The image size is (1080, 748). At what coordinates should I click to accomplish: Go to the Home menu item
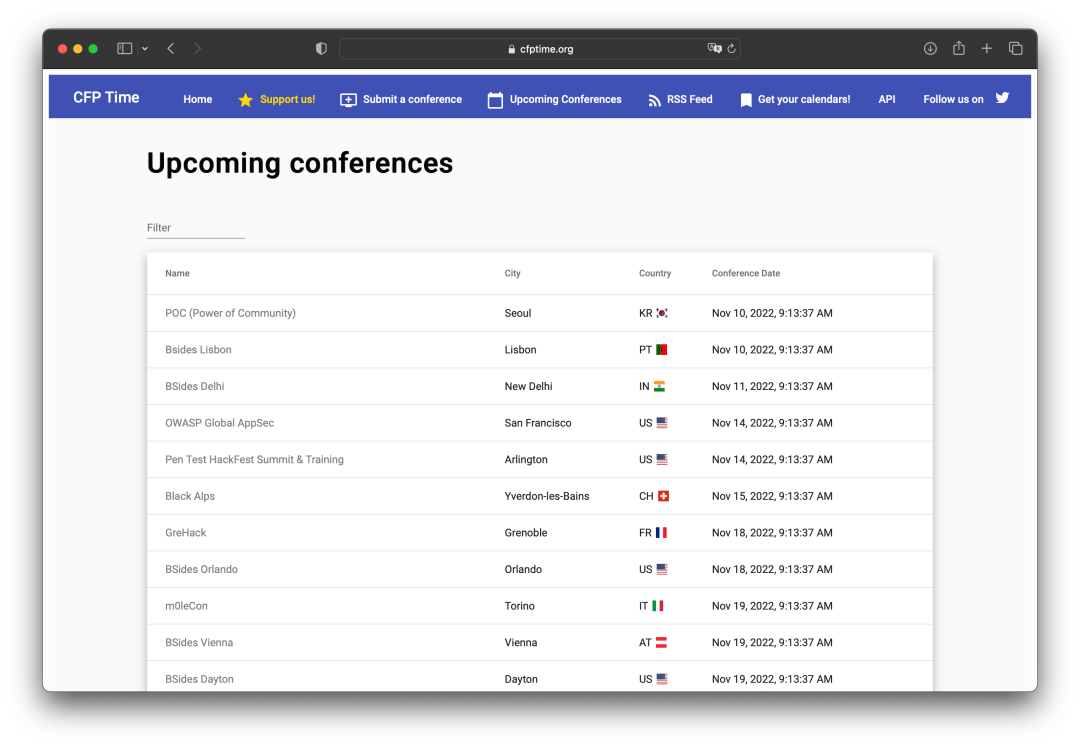[x=198, y=99]
